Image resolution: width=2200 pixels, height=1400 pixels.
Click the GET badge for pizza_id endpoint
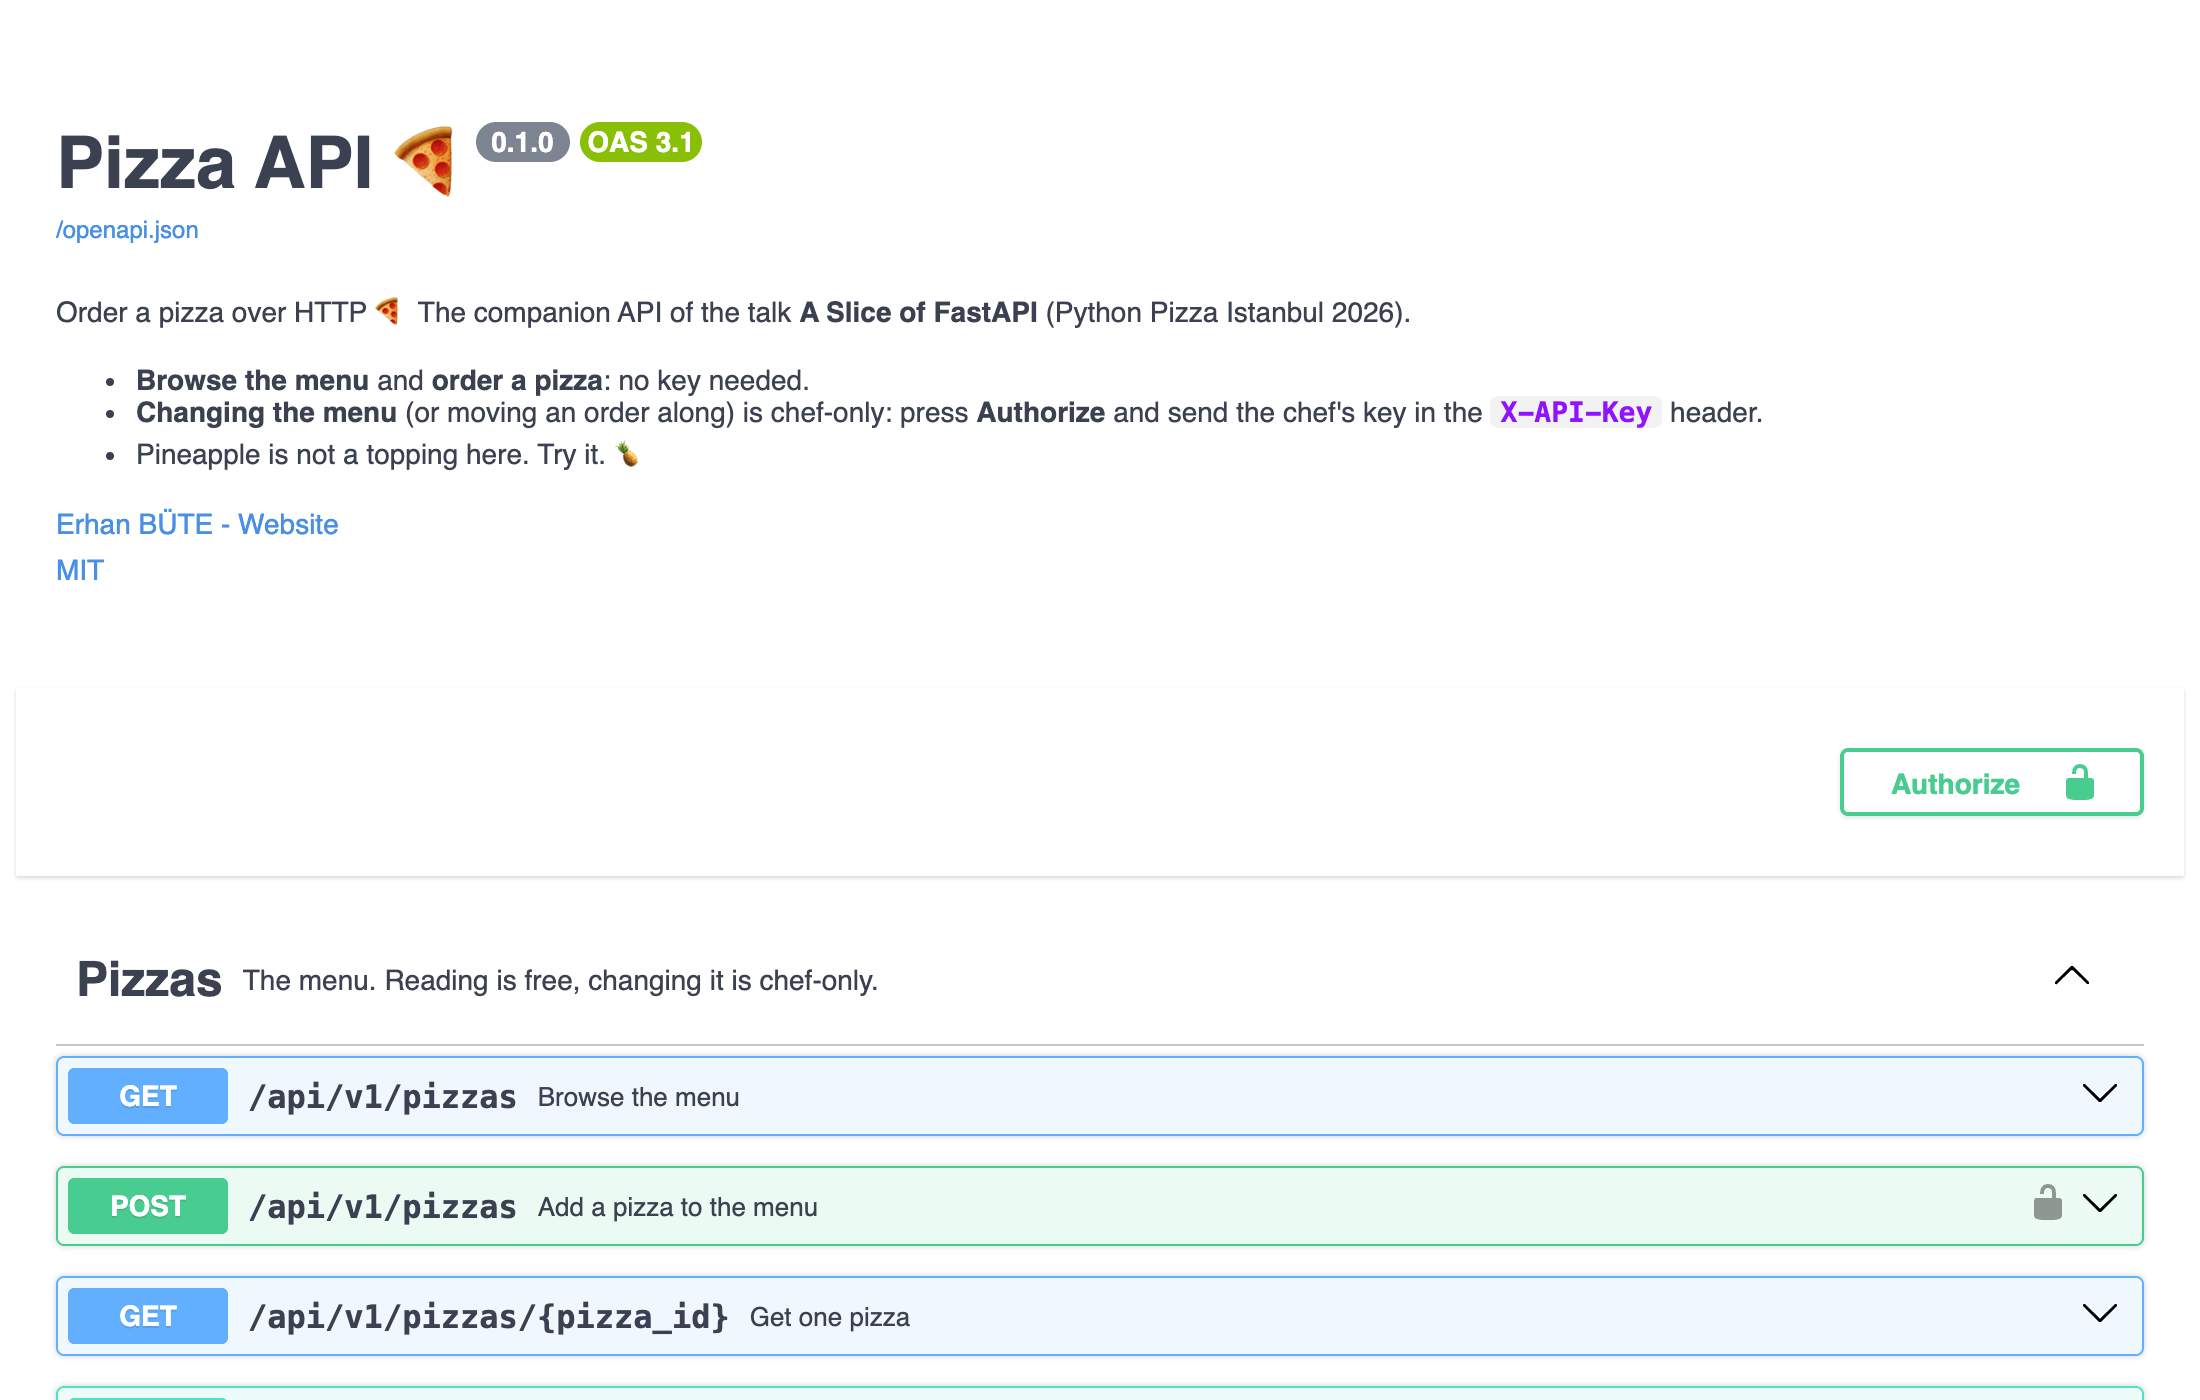point(148,1316)
